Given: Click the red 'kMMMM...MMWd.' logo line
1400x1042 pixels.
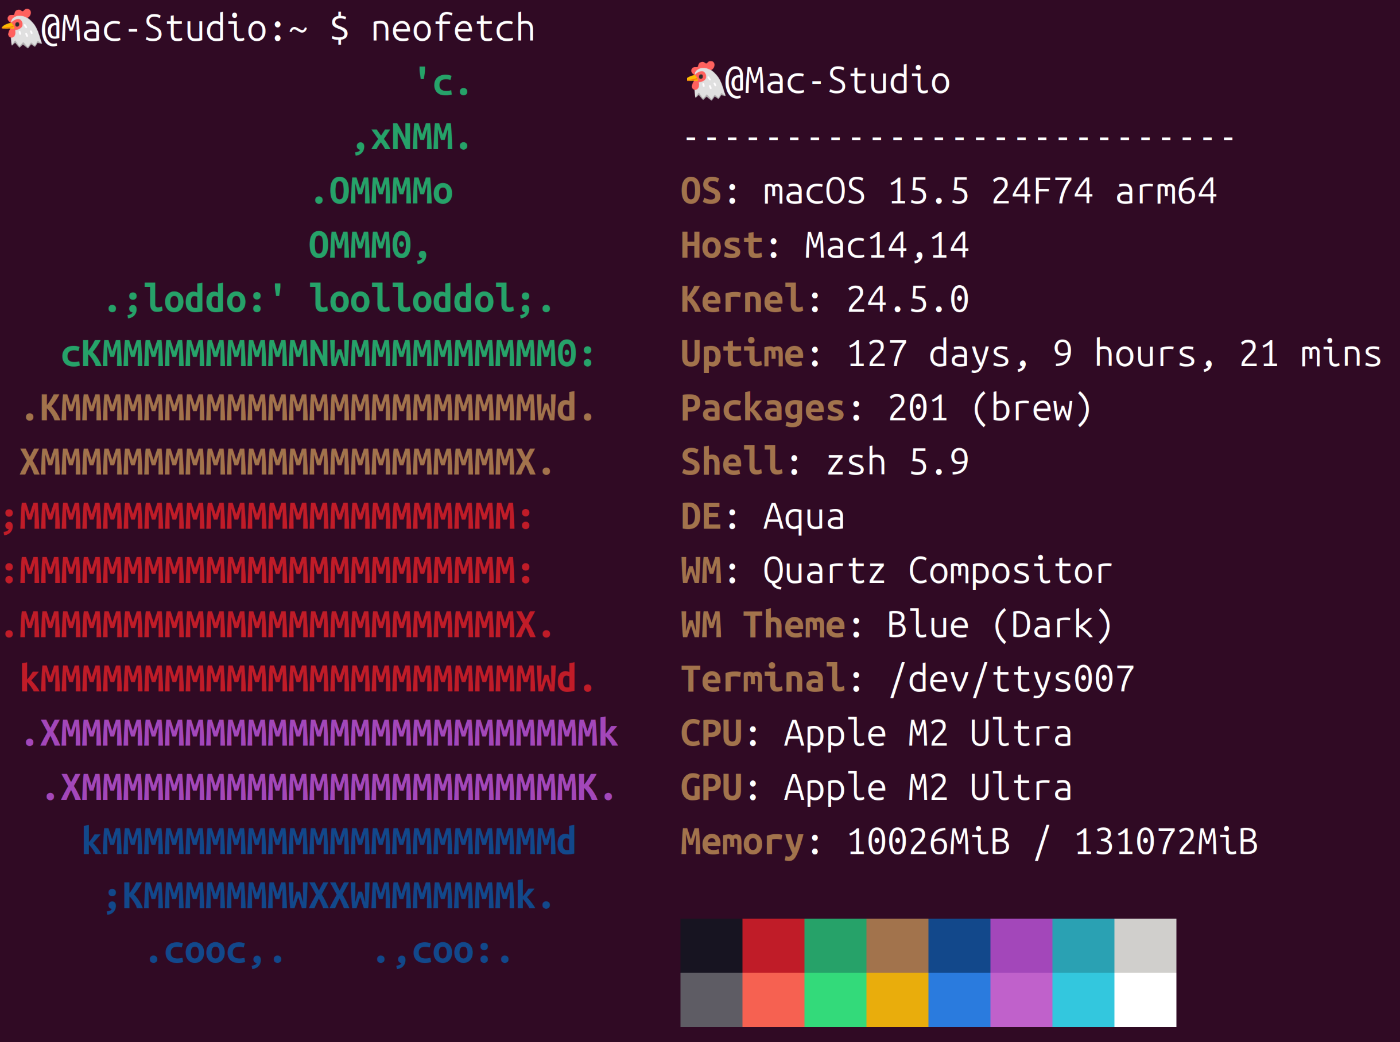Looking at the screenshot, I should click(x=307, y=679).
